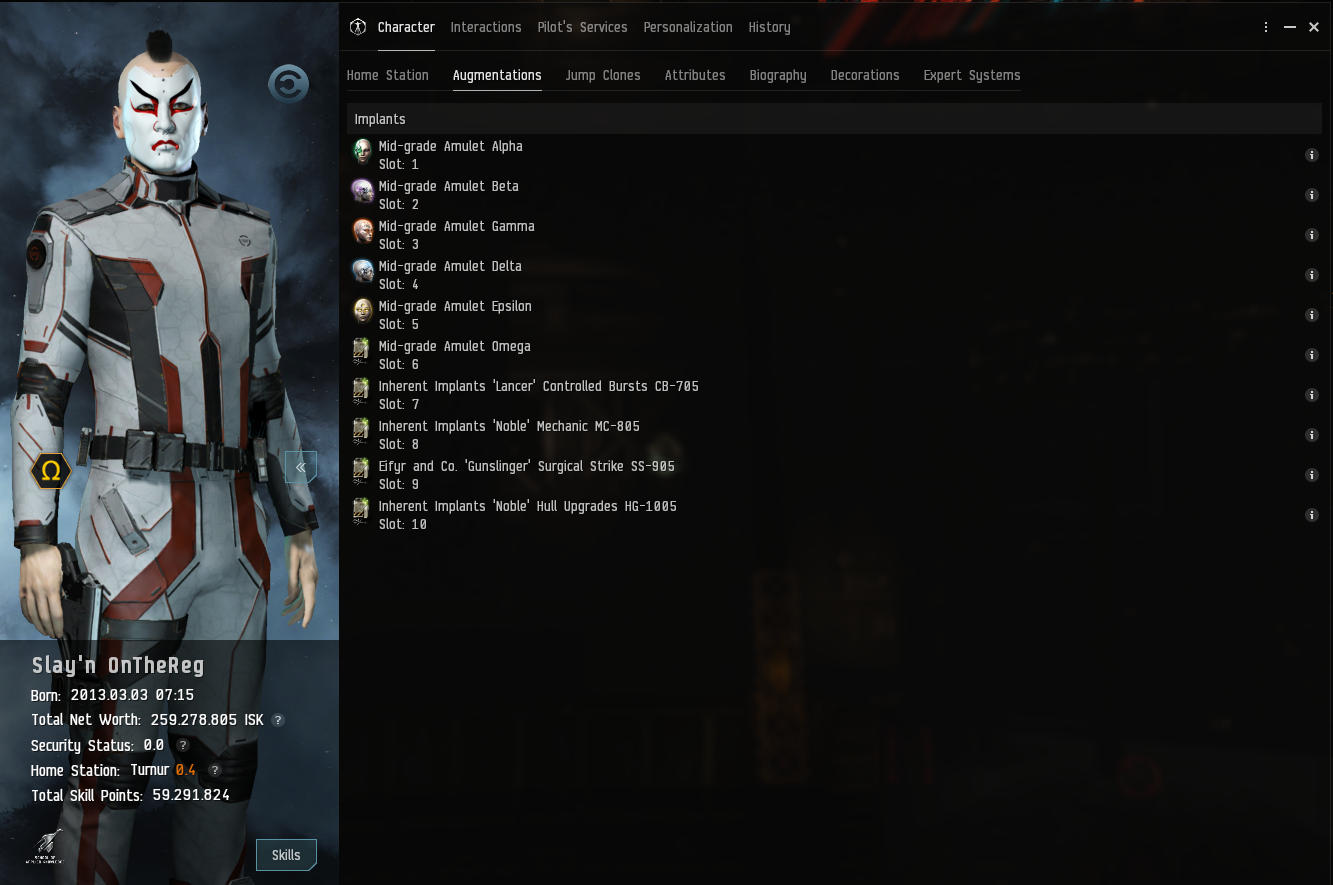Select the 'Lancer' Controlled Bursts CB-705 text

pyautogui.click(x=538, y=386)
